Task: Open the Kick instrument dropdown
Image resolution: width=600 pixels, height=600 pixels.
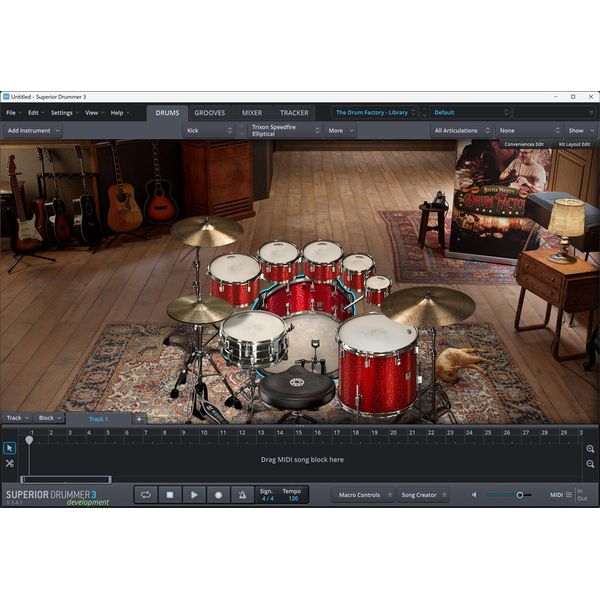Action: tap(209, 130)
